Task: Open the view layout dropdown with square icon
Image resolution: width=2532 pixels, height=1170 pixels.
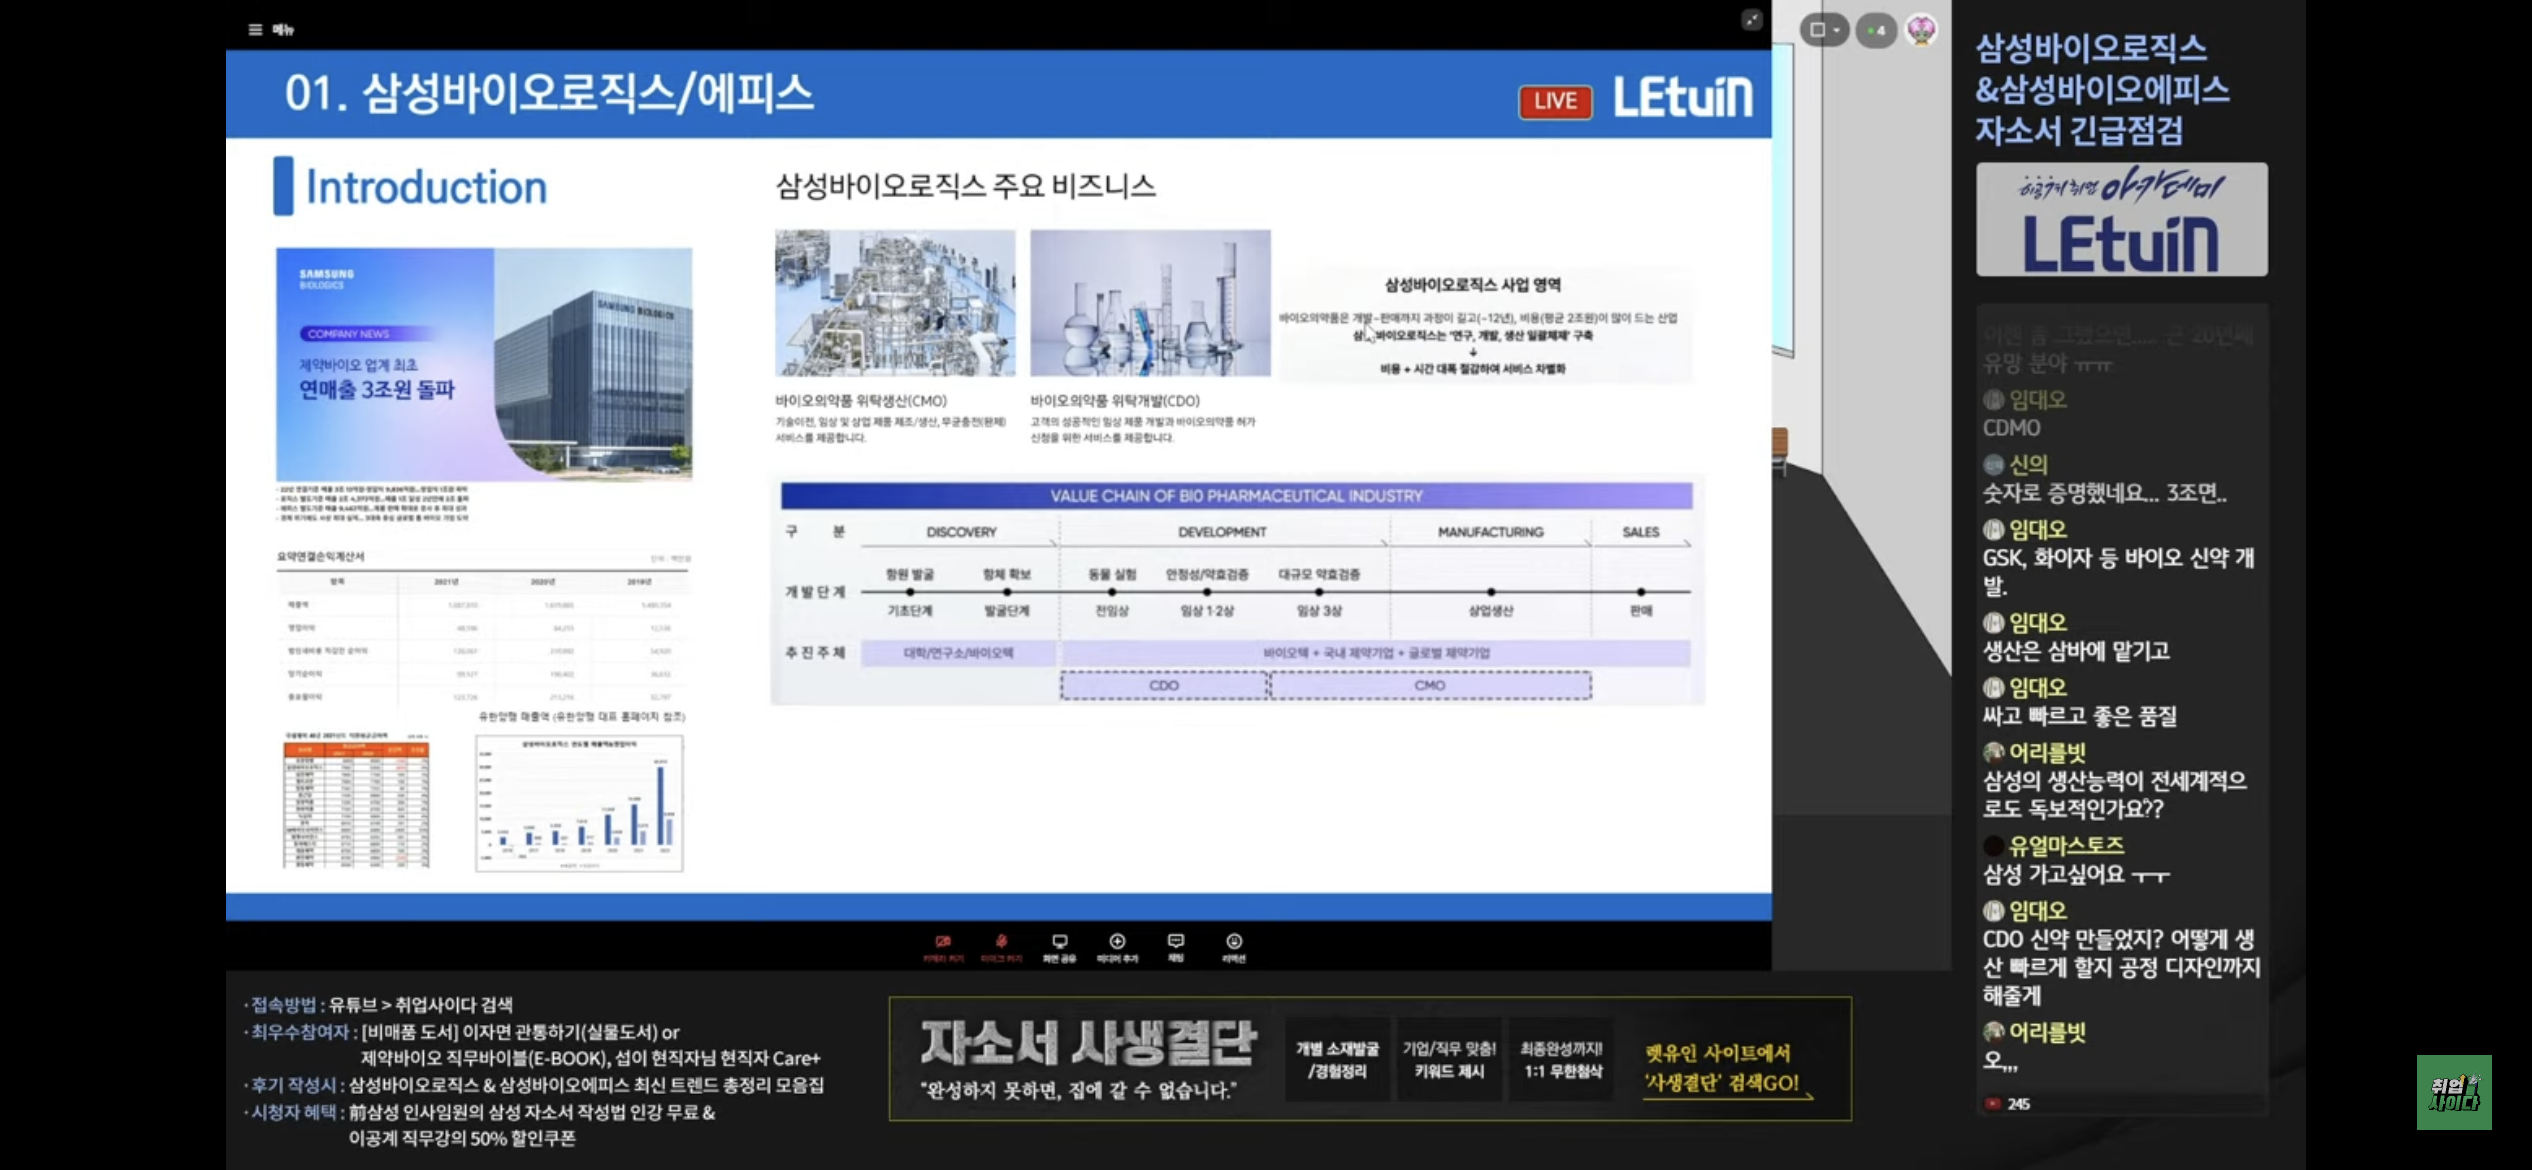Action: tap(1824, 30)
